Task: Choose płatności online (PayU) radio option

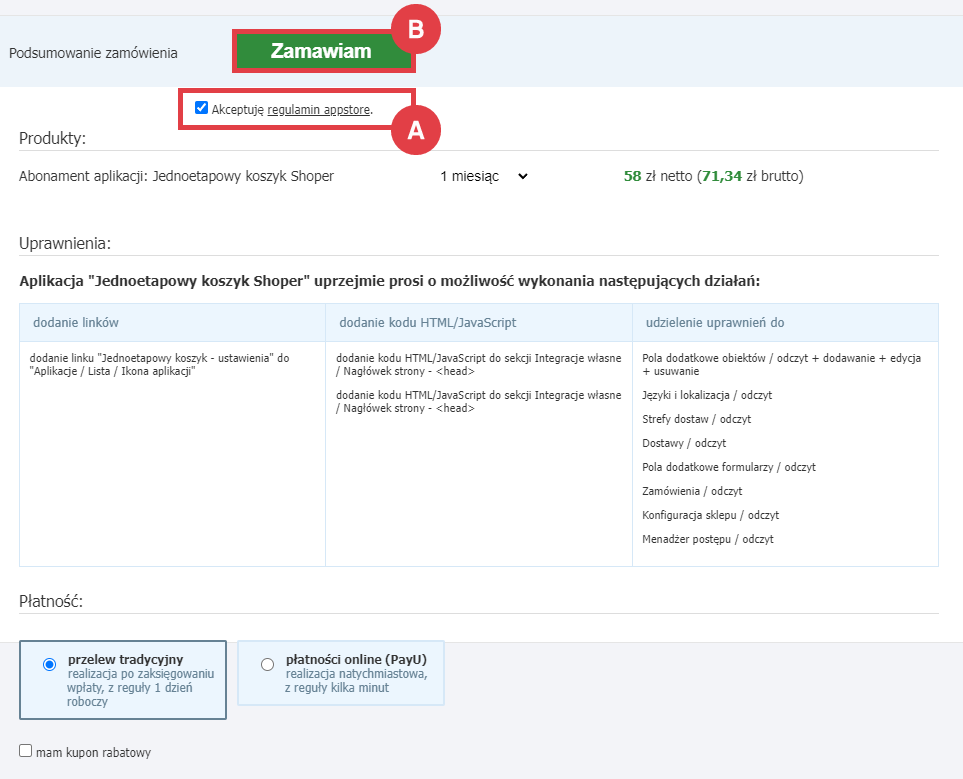Action: (267, 665)
